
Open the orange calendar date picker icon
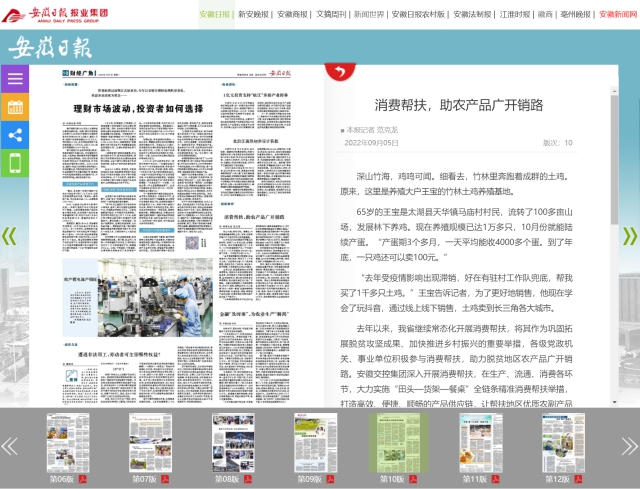pos(15,107)
